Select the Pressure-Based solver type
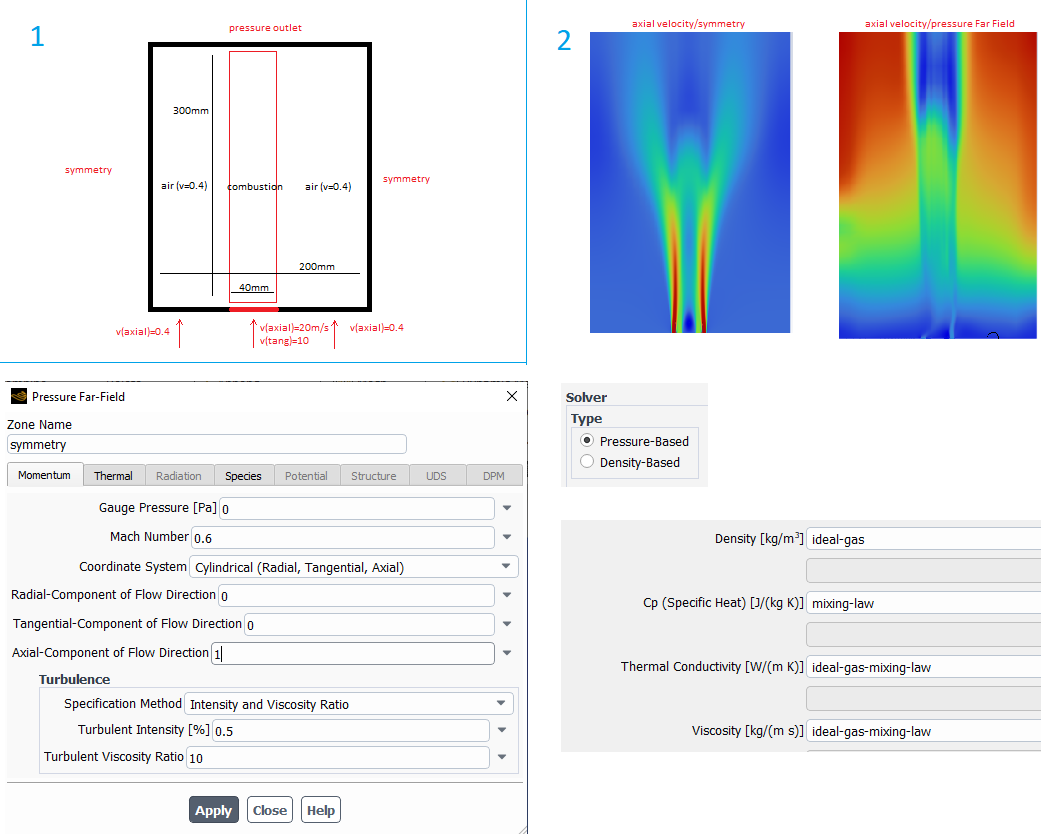The image size is (1041, 834). click(587, 440)
